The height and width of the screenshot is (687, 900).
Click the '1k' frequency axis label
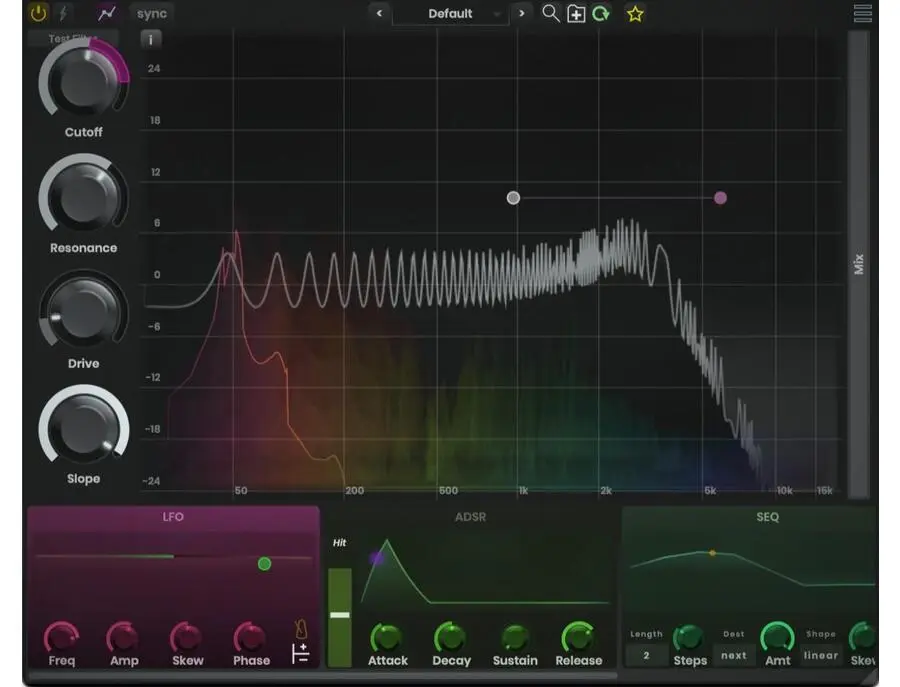pyautogui.click(x=523, y=490)
